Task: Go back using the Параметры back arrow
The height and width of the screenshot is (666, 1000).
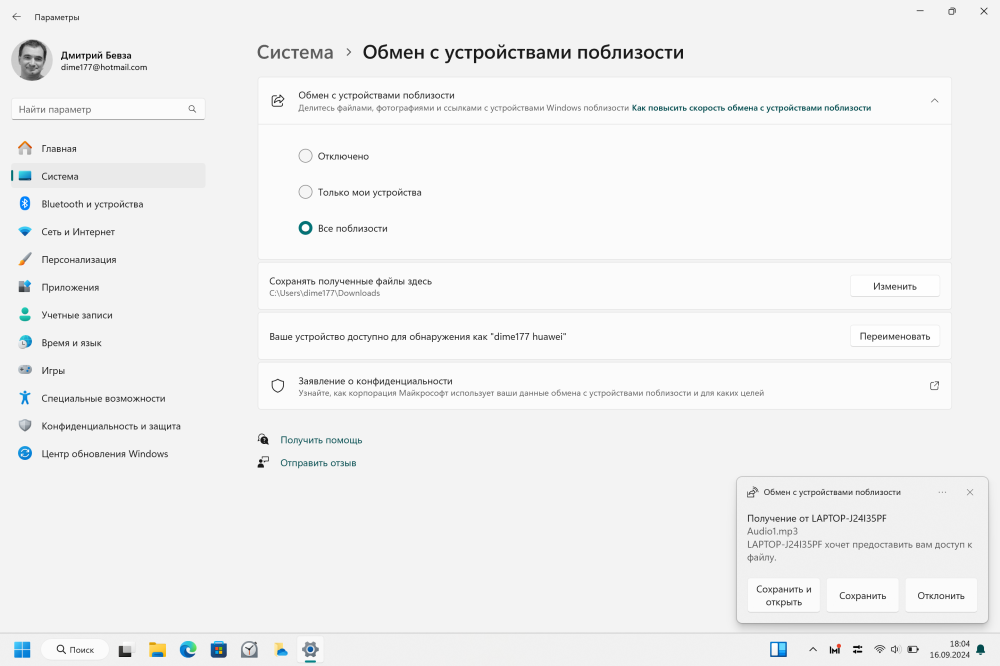Action: coord(17,17)
